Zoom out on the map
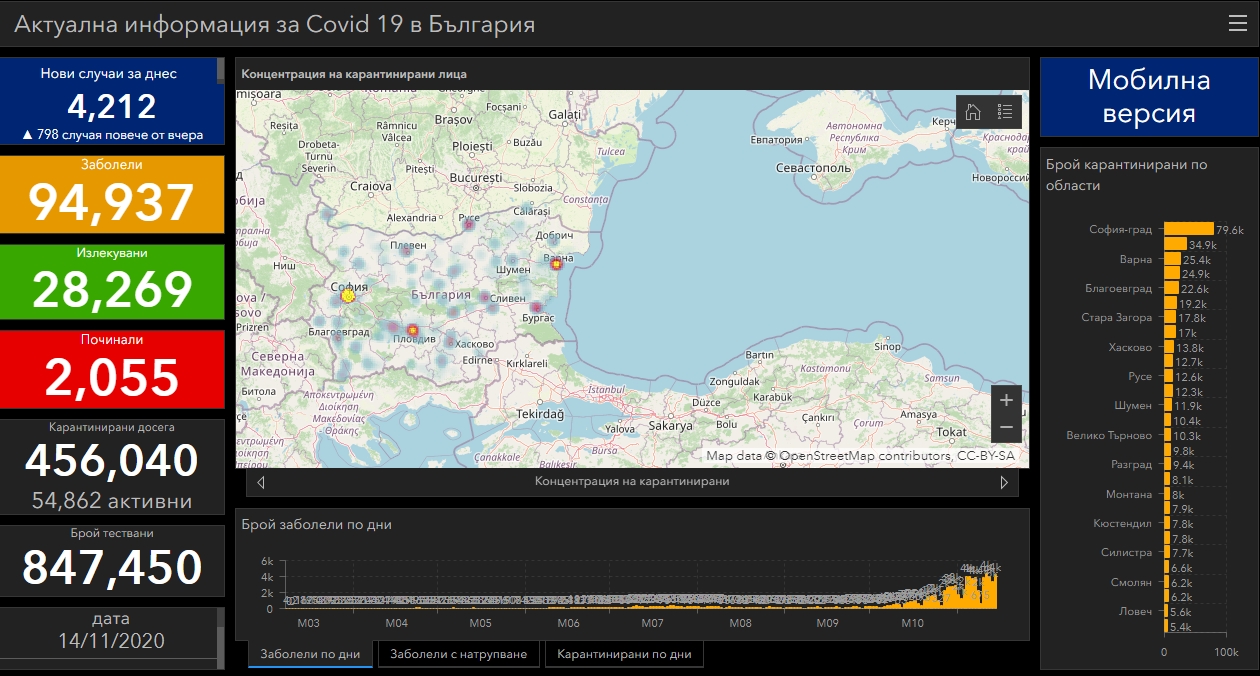 (x=1006, y=428)
